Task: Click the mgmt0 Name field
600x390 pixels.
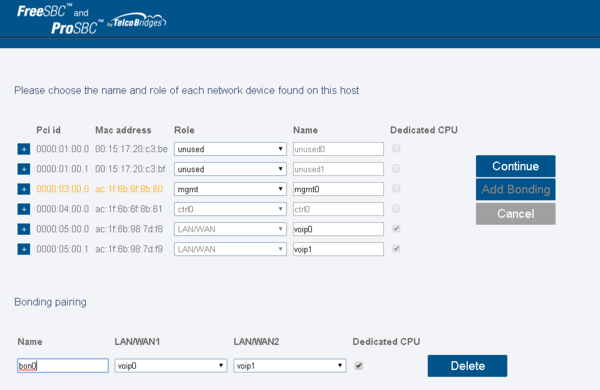Action: click(x=338, y=189)
